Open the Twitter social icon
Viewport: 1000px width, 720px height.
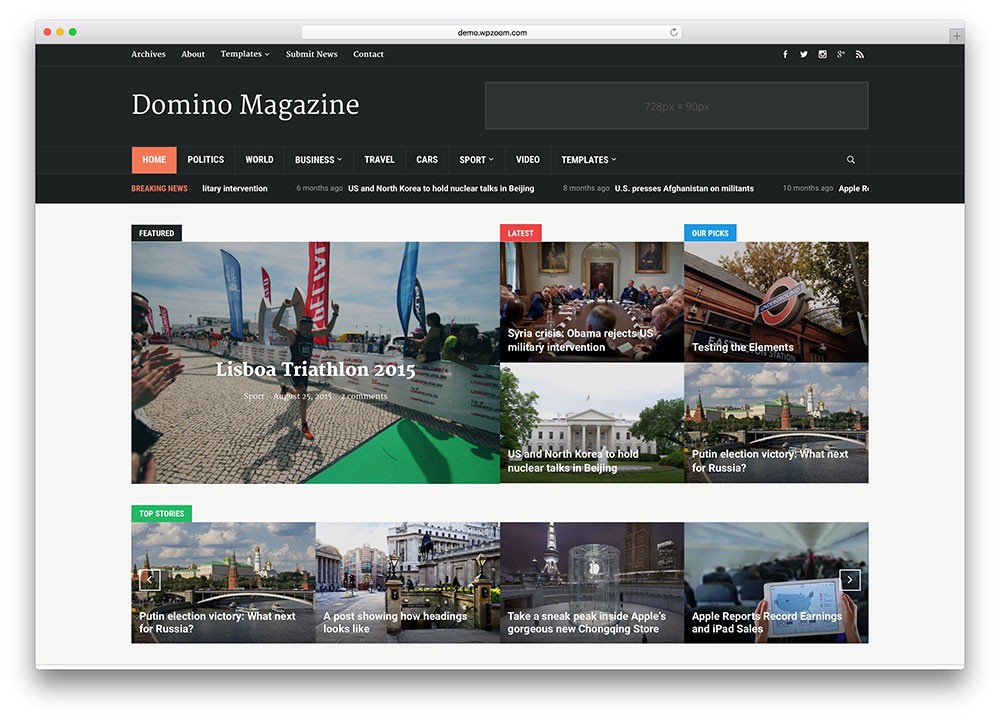click(804, 54)
